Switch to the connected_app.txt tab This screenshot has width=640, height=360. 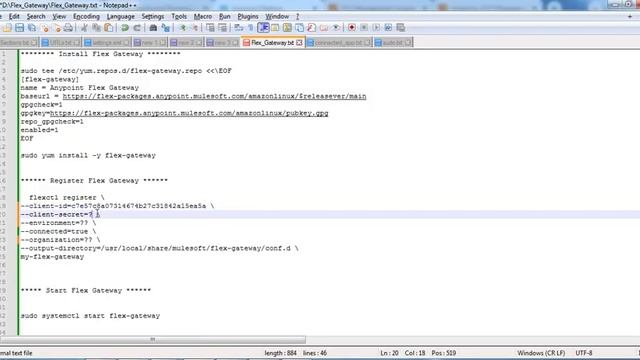click(339, 42)
